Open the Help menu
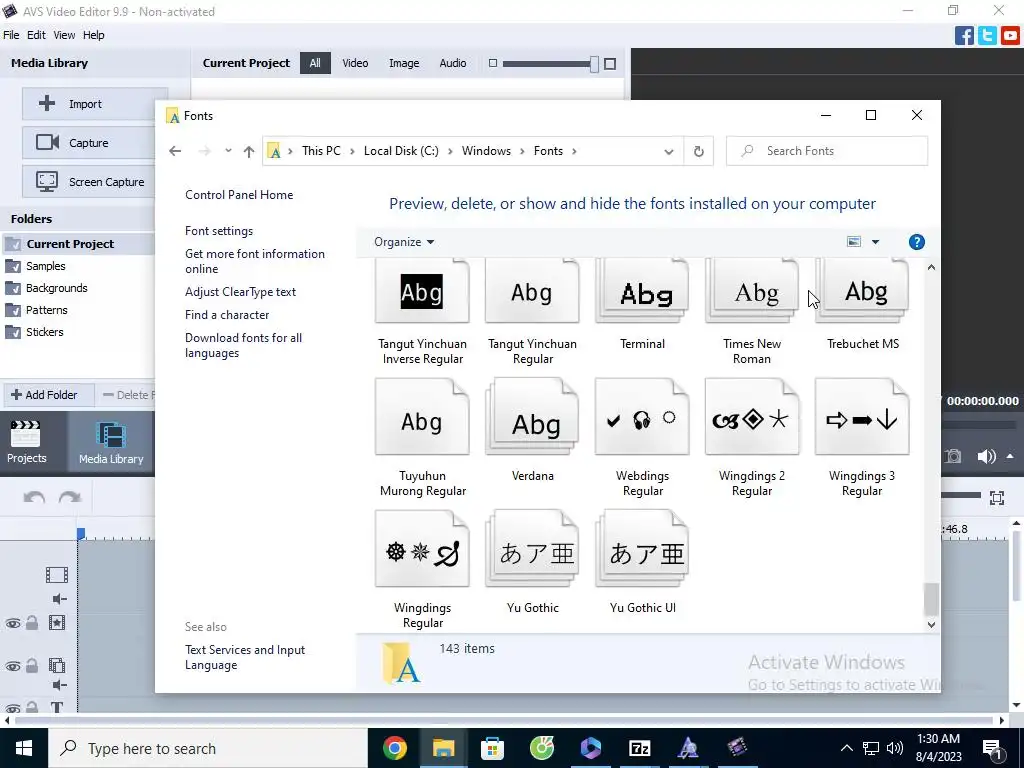Screen dimensions: 1024x768 93,35
